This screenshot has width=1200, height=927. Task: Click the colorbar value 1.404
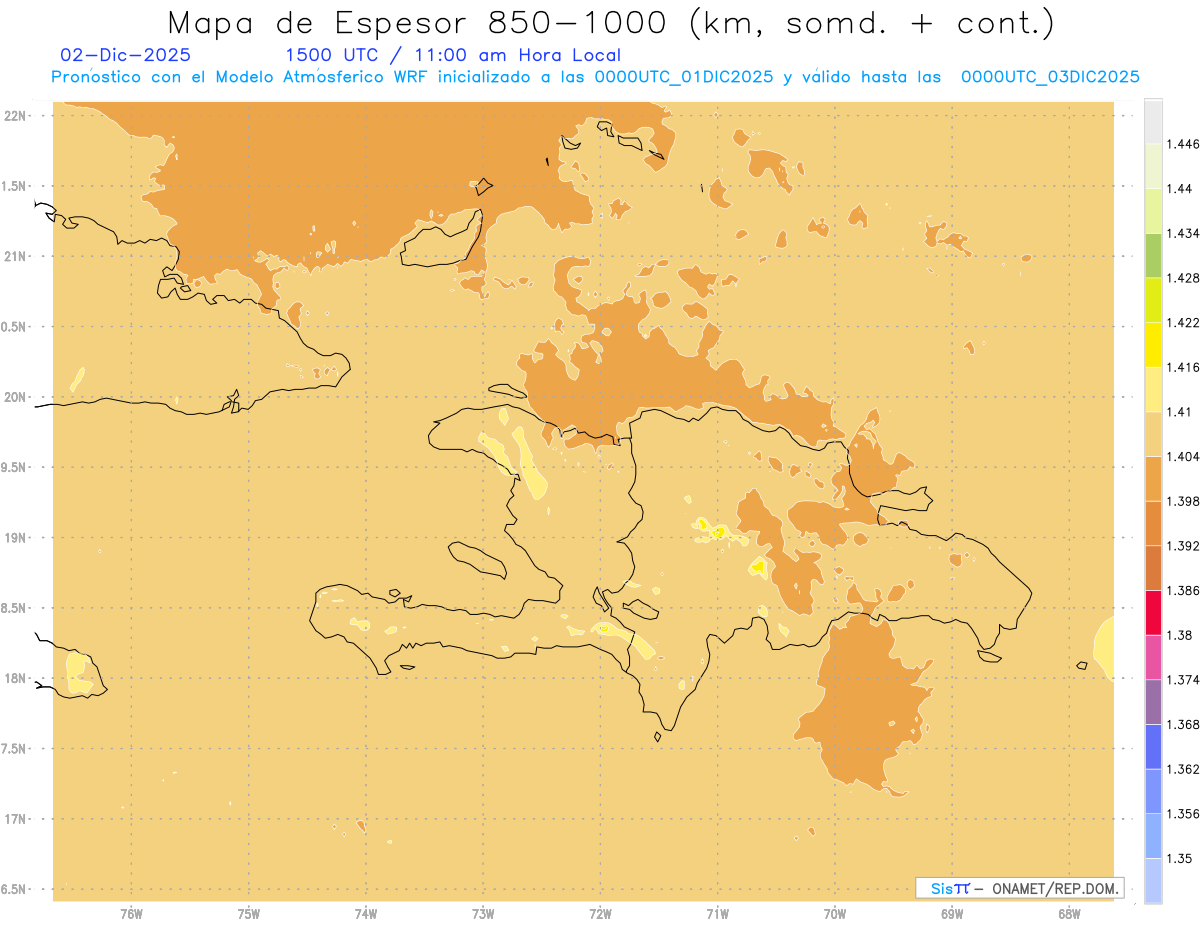pos(1183,456)
